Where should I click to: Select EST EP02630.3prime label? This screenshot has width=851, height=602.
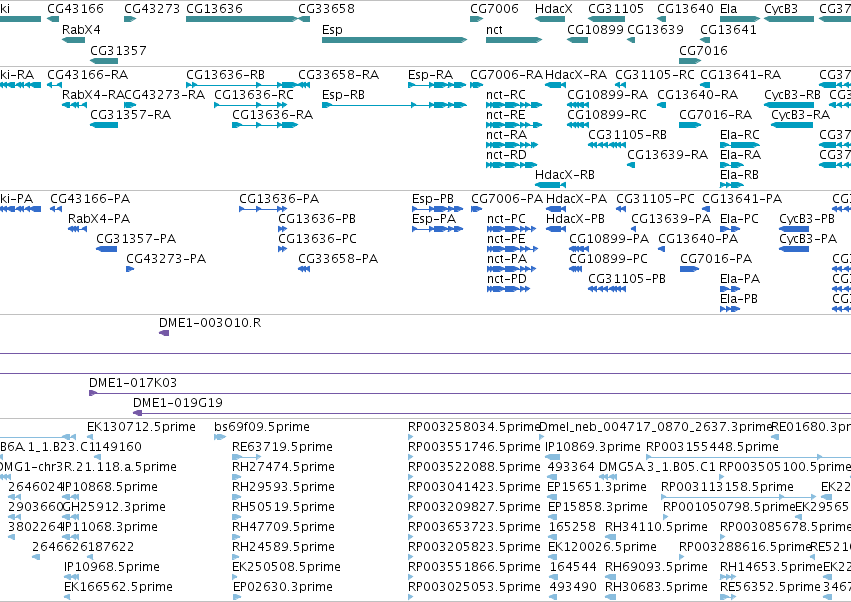coord(283,587)
